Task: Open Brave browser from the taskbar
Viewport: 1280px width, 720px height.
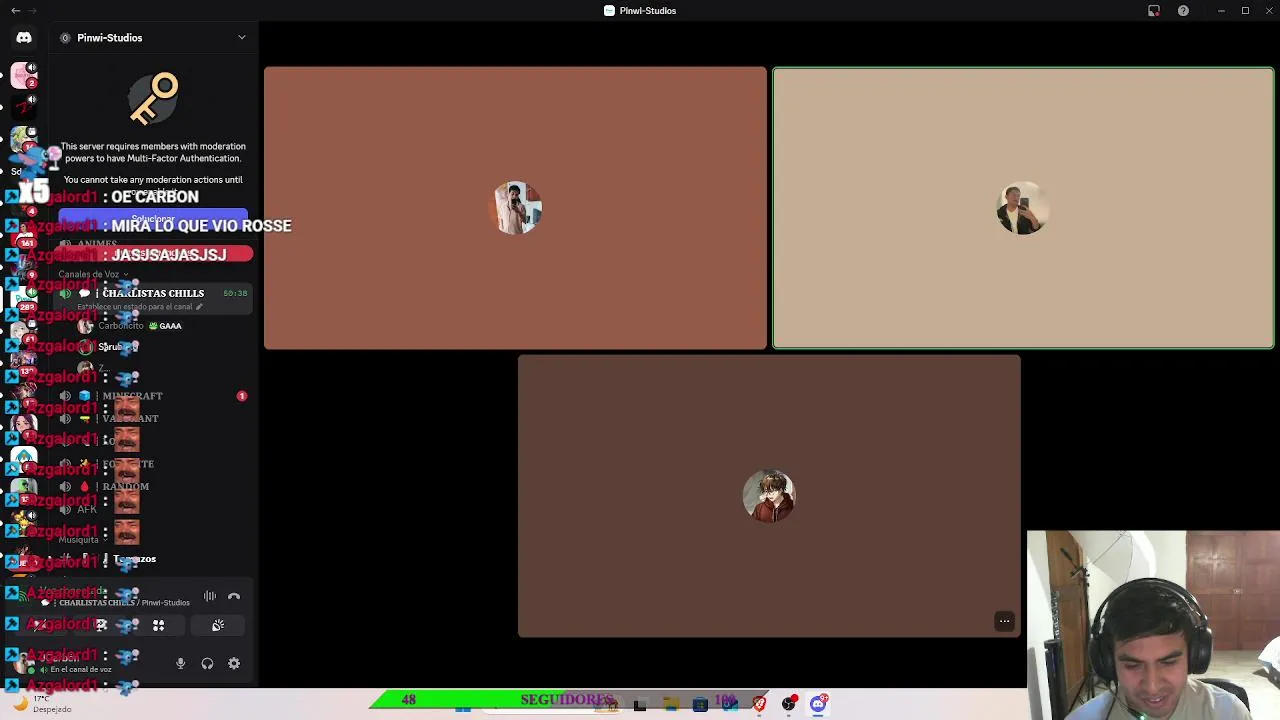Action: [759, 704]
